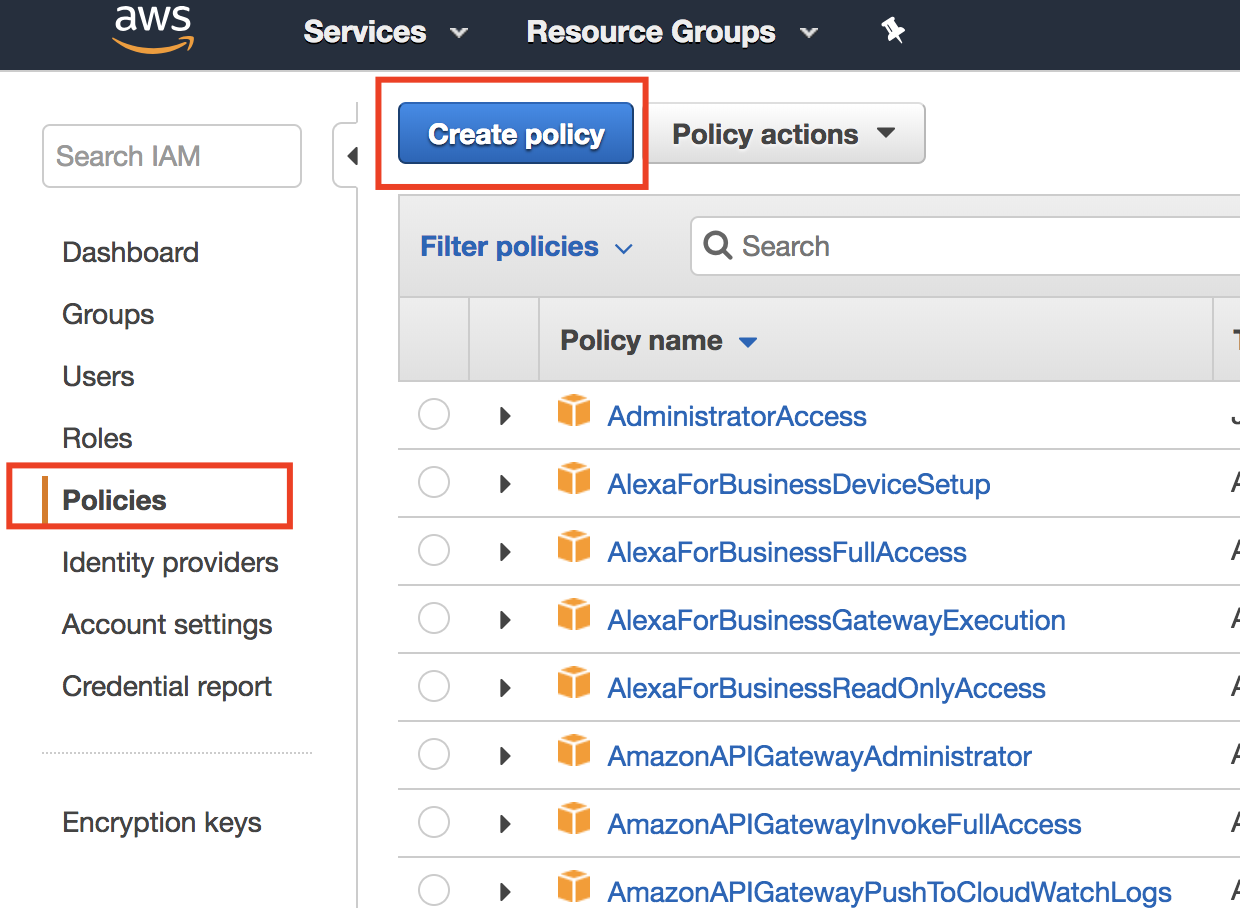Click the policy icon next to AlexaForBusinessFullAccess
Viewport: 1240px width, 908px height.
[x=574, y=548]
